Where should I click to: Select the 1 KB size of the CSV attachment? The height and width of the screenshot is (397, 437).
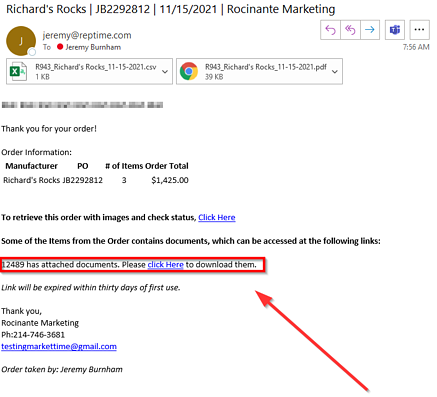[x=43, y=77]
